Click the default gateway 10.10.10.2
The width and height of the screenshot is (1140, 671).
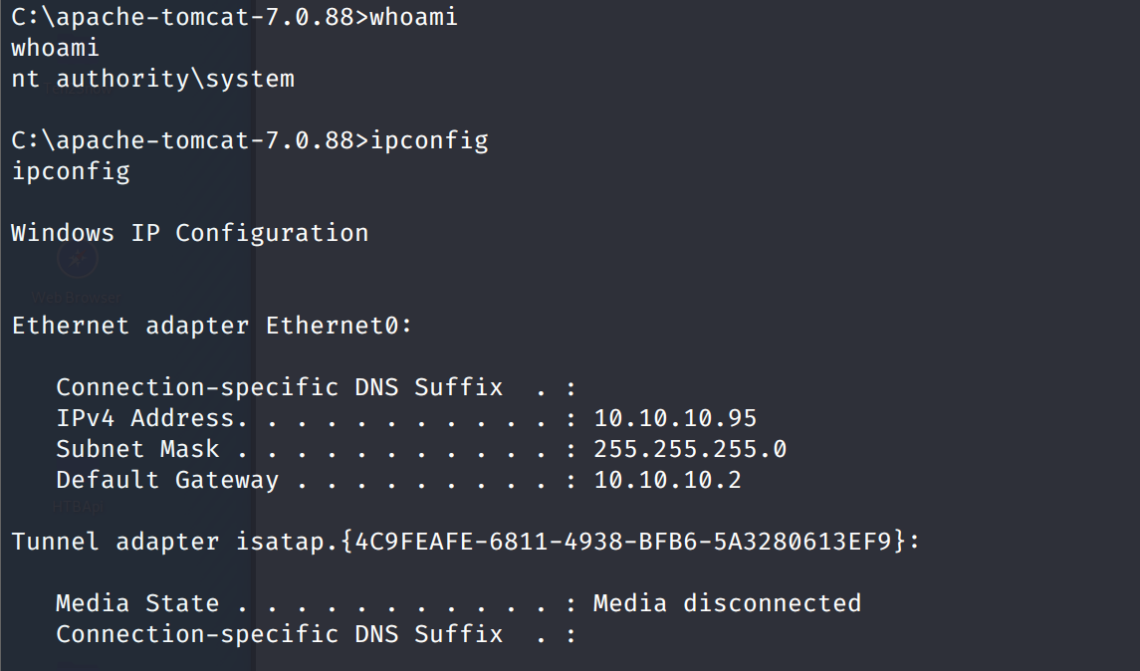point(668,480)
